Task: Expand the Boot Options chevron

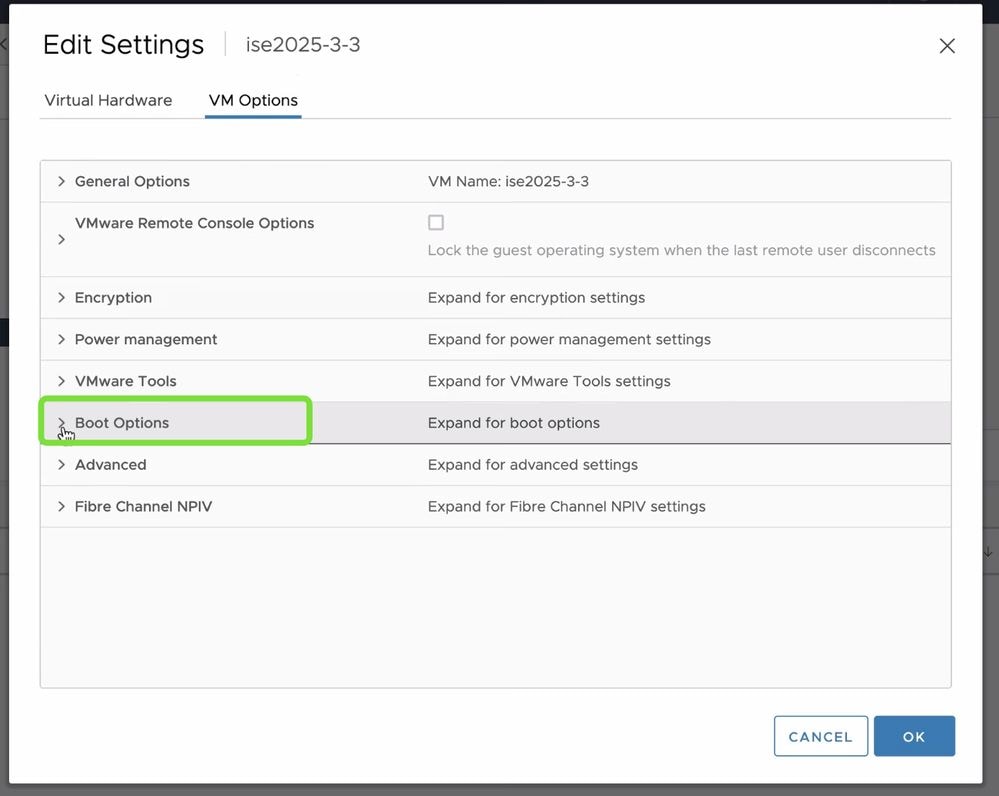Action: pos(61,423)
